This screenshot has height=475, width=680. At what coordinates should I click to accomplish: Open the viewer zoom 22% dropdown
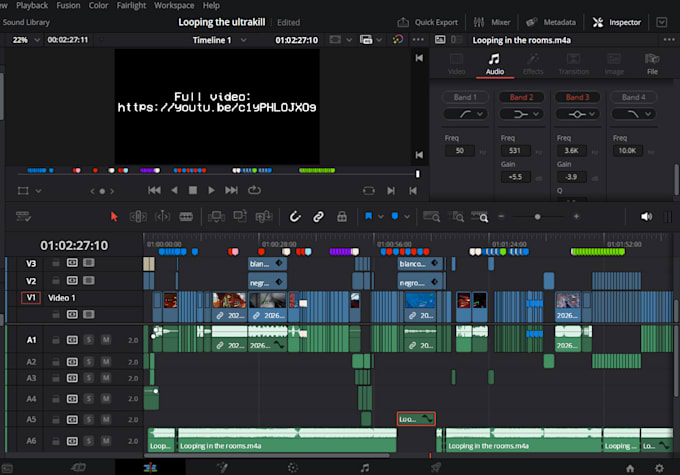(26, 40)
